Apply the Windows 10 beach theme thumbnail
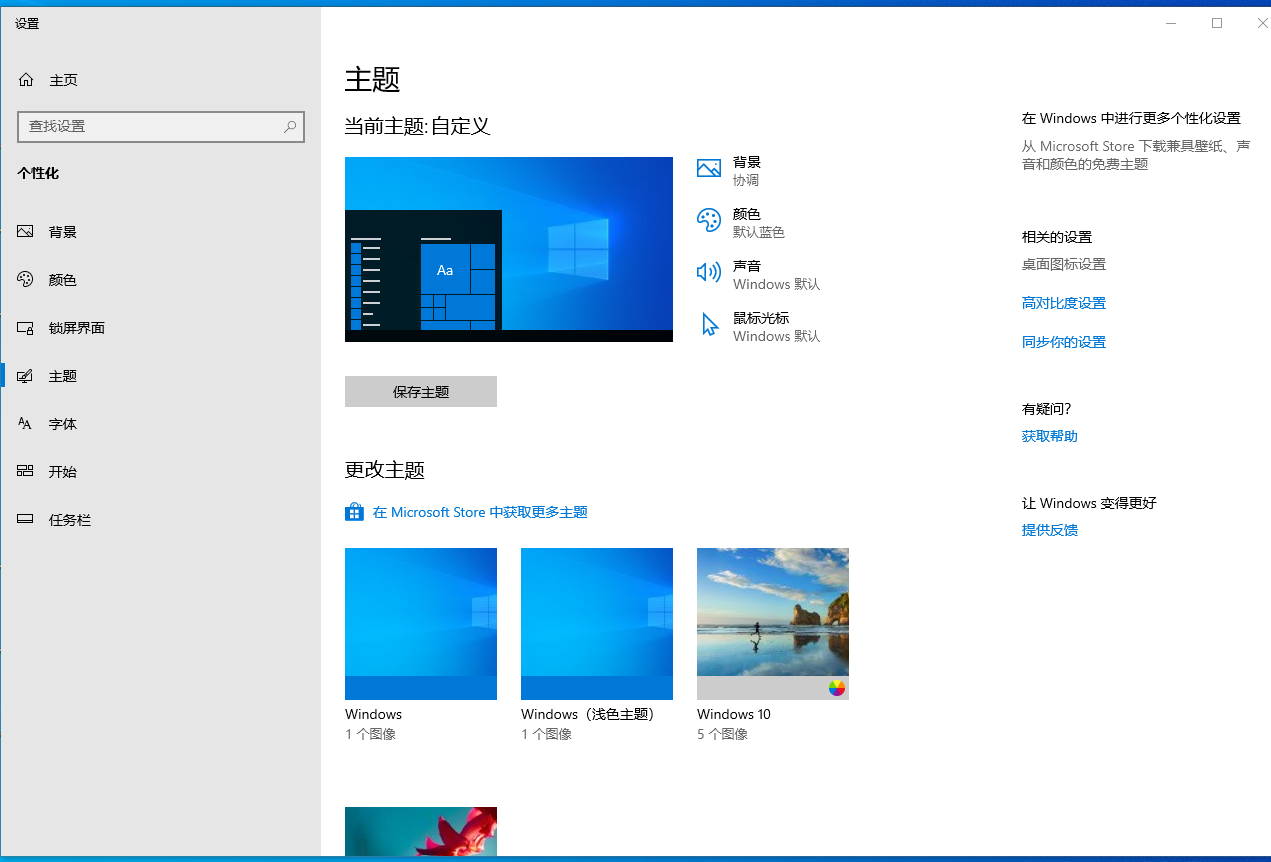1271x862 pixels. pos(772,623)
